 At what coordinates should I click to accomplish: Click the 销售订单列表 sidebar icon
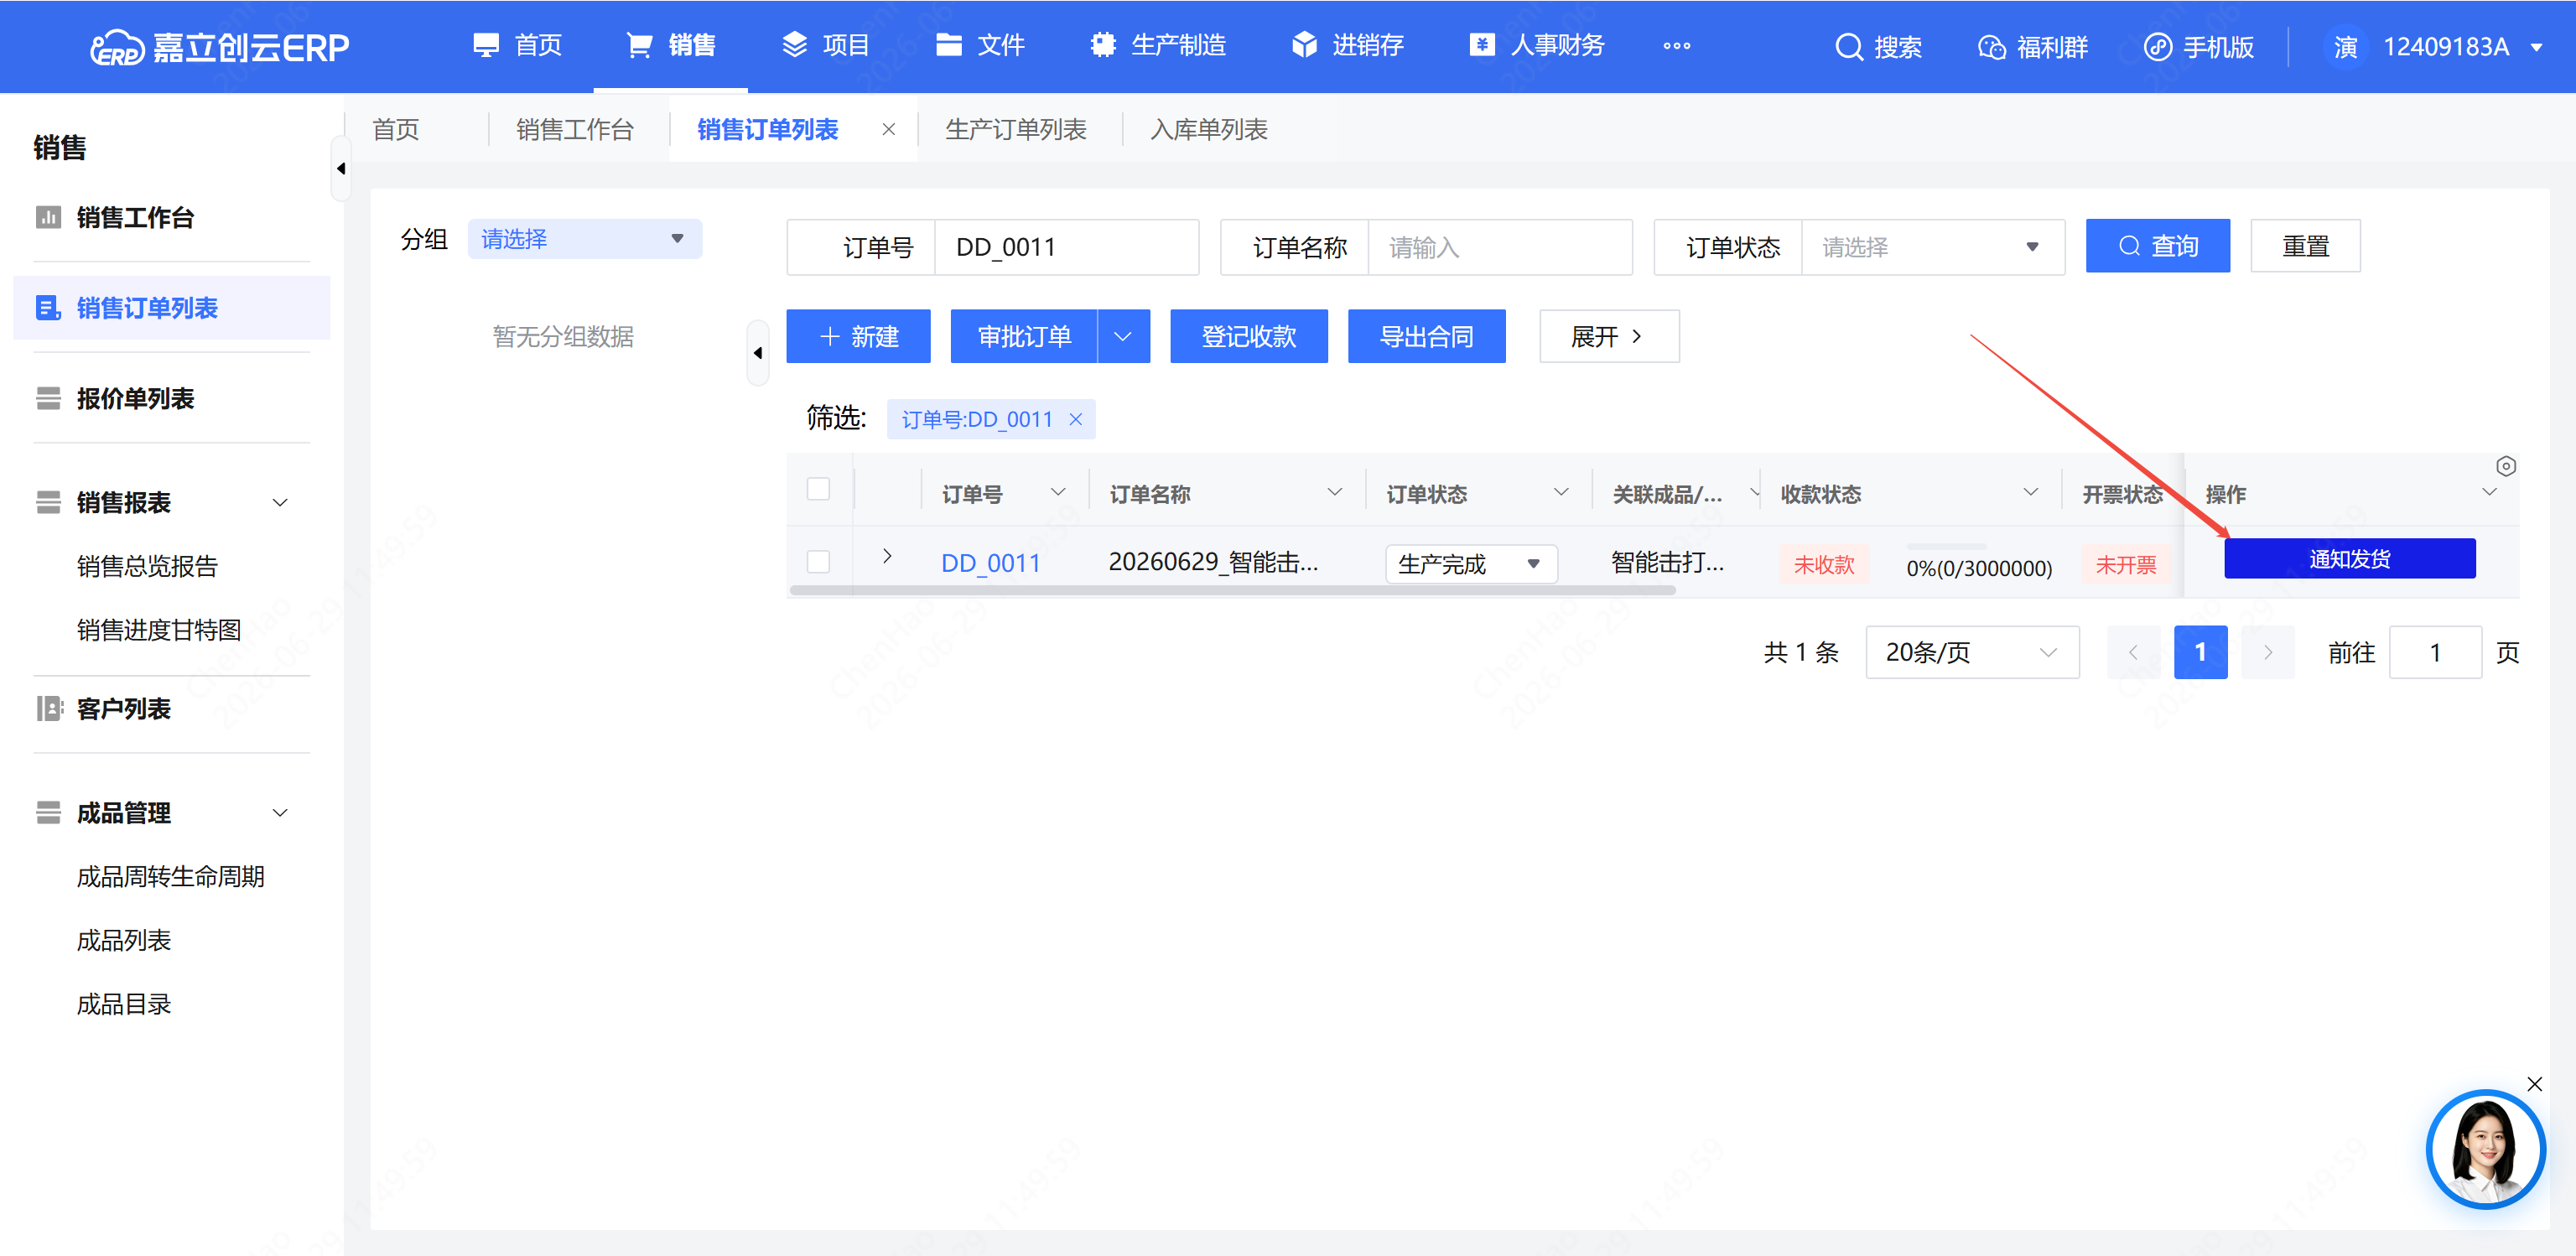point(47,308)
